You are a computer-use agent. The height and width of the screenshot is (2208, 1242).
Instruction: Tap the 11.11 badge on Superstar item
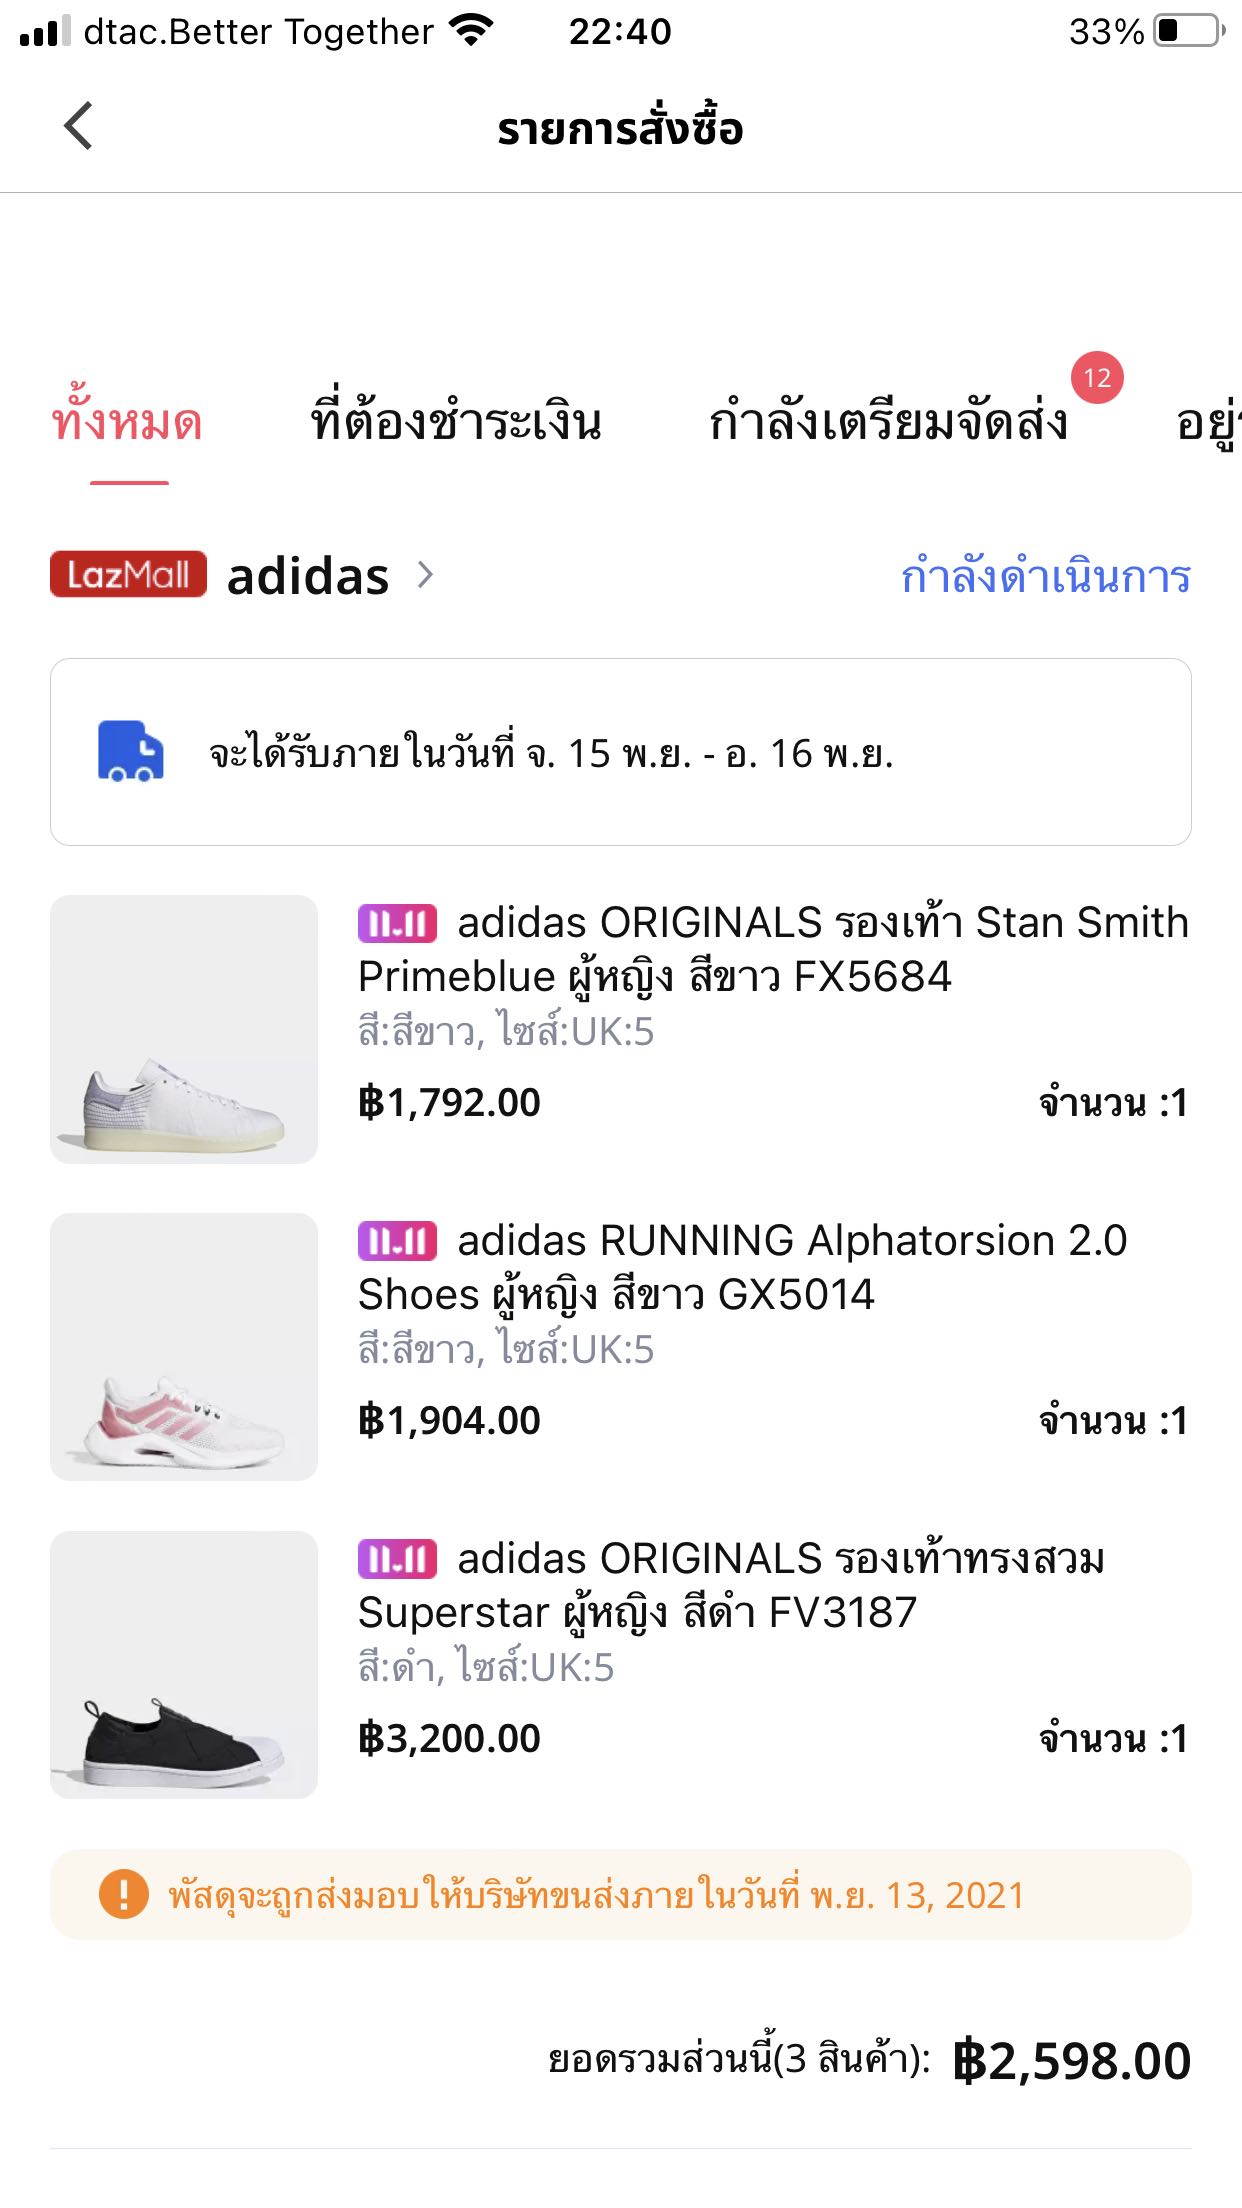pyautogui.click(x=397, y=1559)
